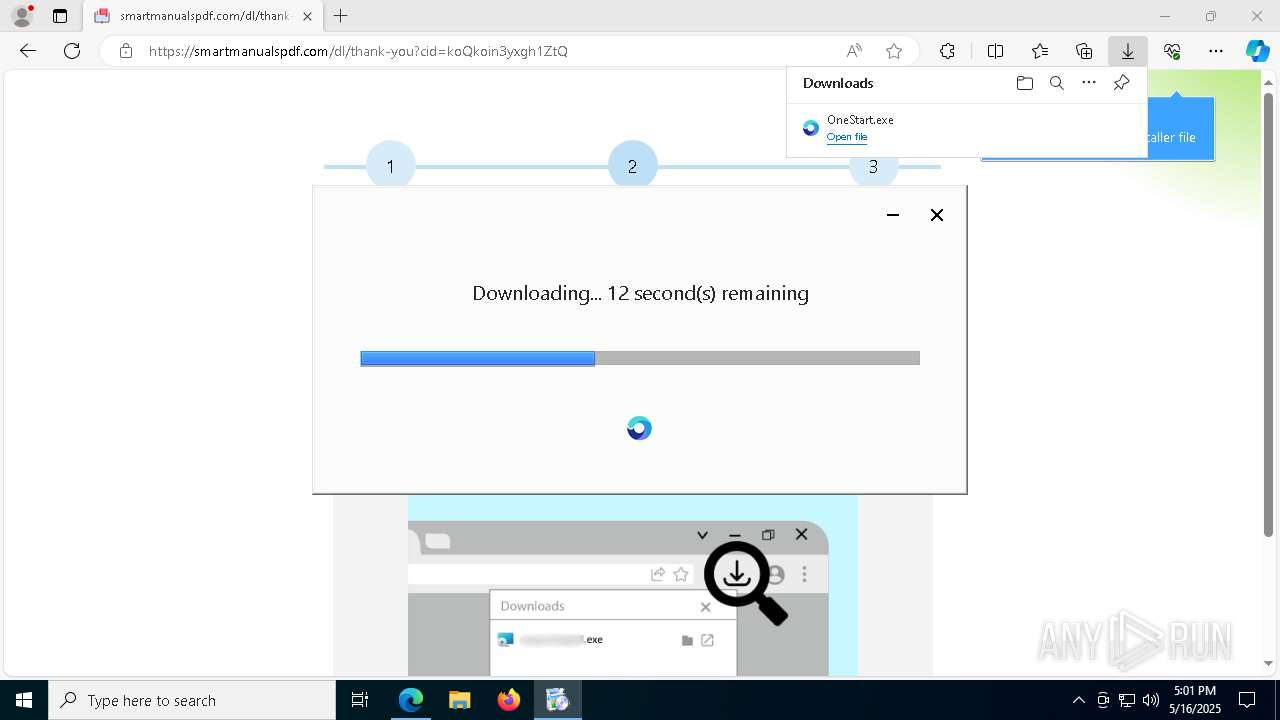
Task: Click the address bar URL
Action: [358, 51]
